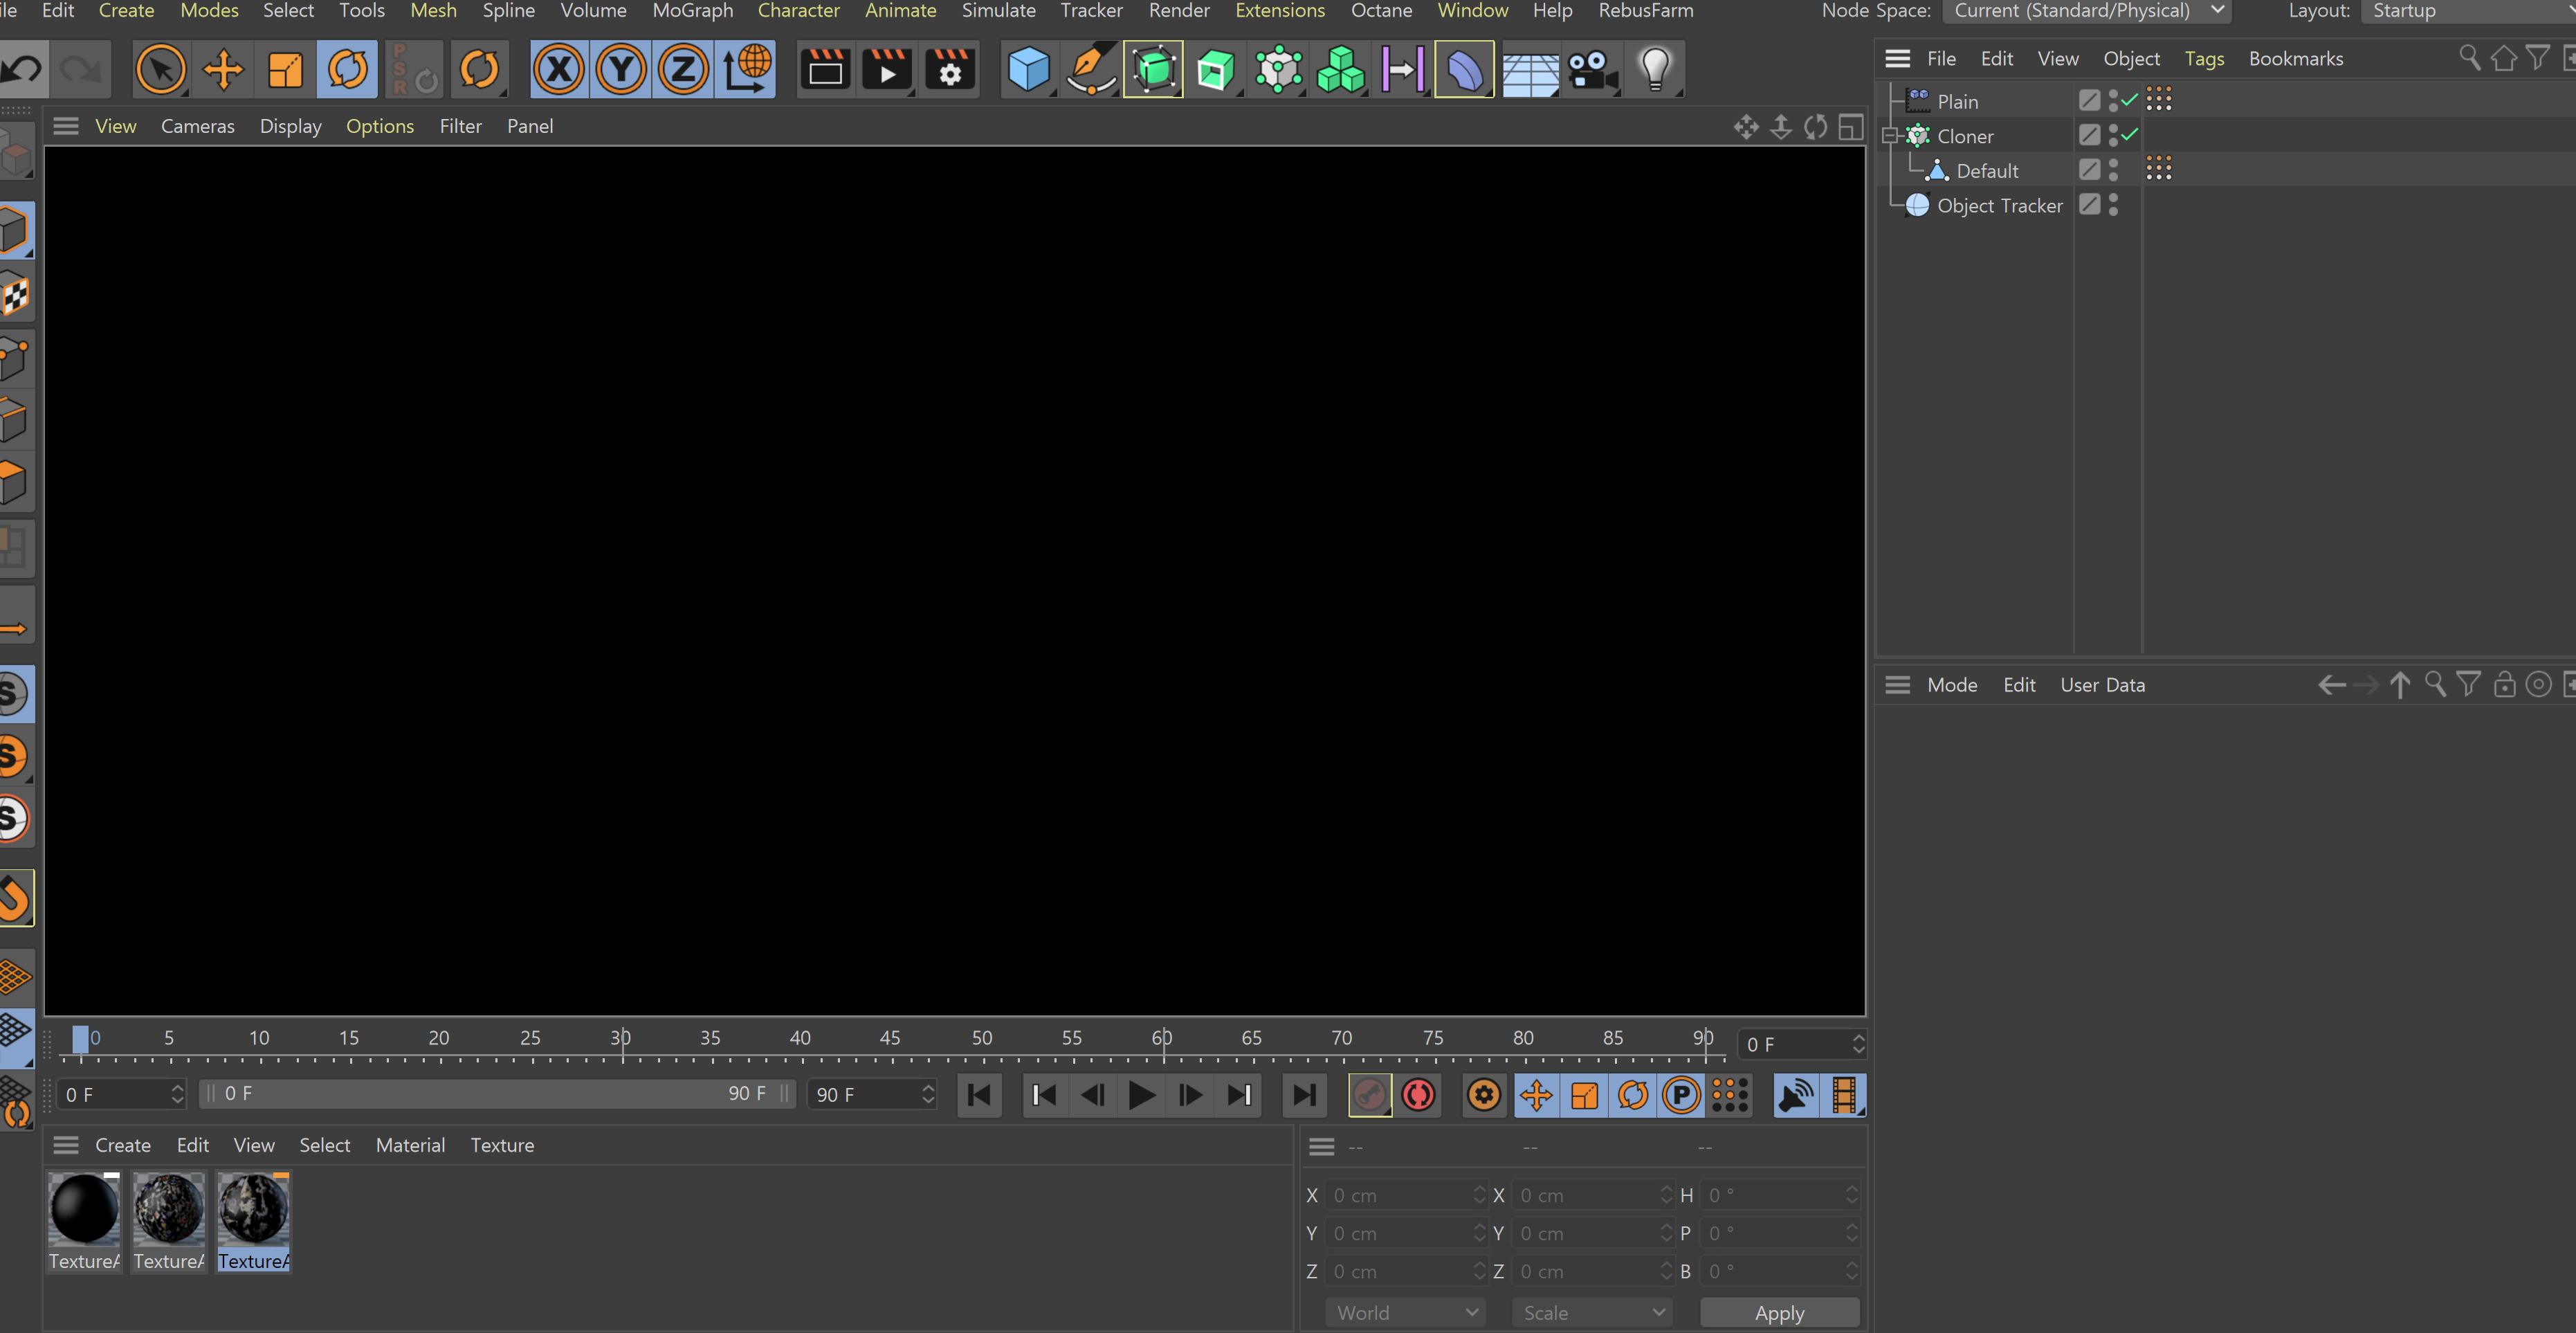Open the Scale mode dropdown
Screen dimensions: 2576x1333
pyautogui.click(x=1592, y=1312)
